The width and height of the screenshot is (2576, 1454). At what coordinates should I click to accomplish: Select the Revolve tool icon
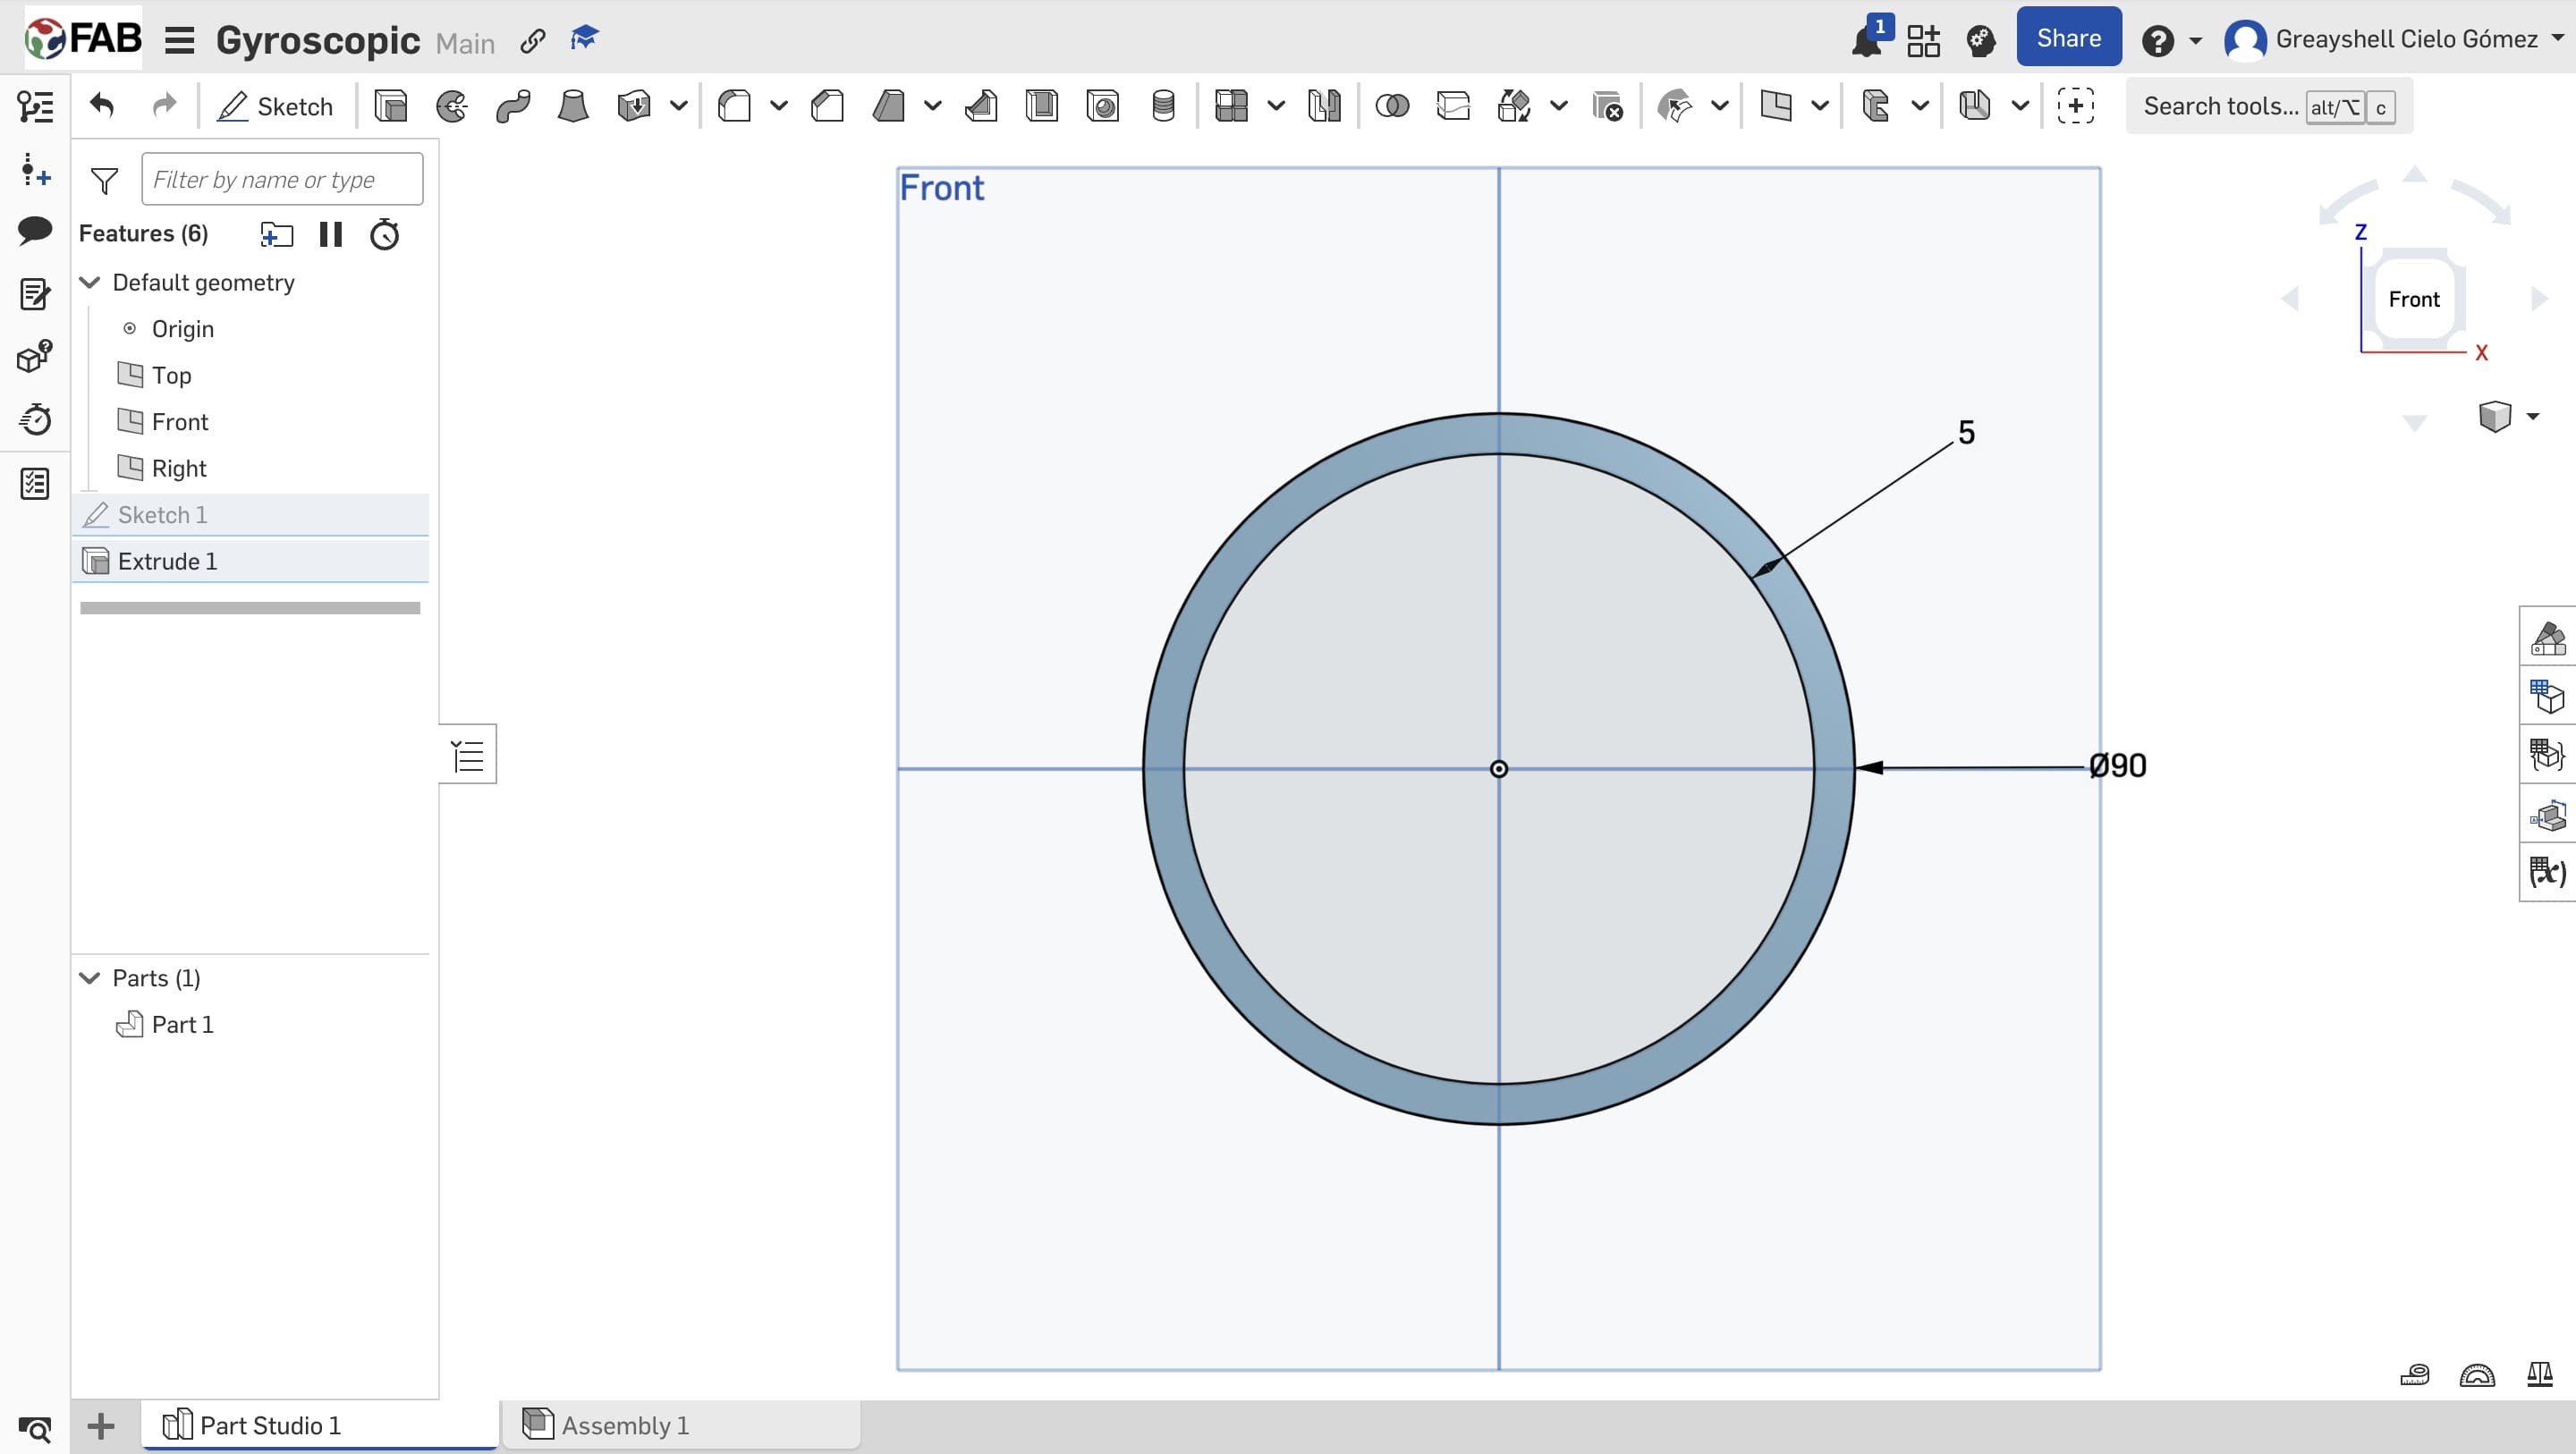click(452, 106)
